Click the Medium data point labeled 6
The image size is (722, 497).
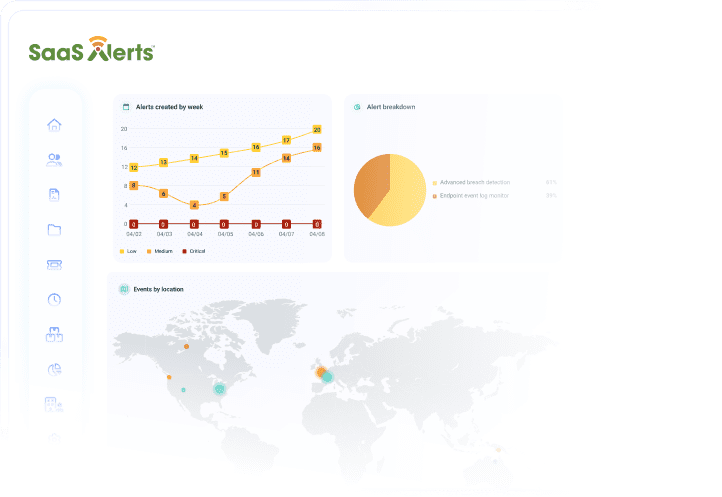(x=163, y=193)
